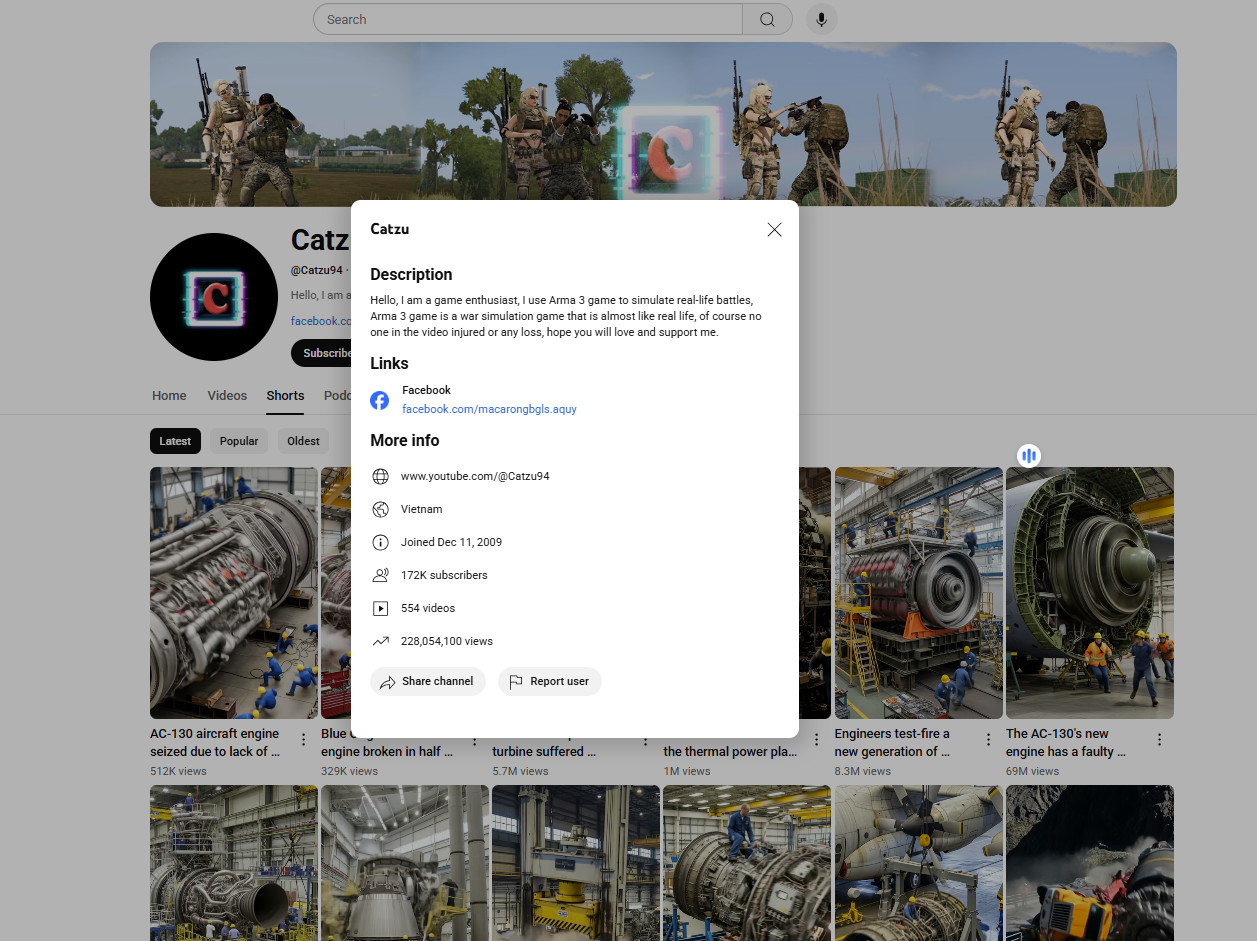Click the search magnifier button
The height and width of the screenshot is (941, 1257).
[767, 19]
